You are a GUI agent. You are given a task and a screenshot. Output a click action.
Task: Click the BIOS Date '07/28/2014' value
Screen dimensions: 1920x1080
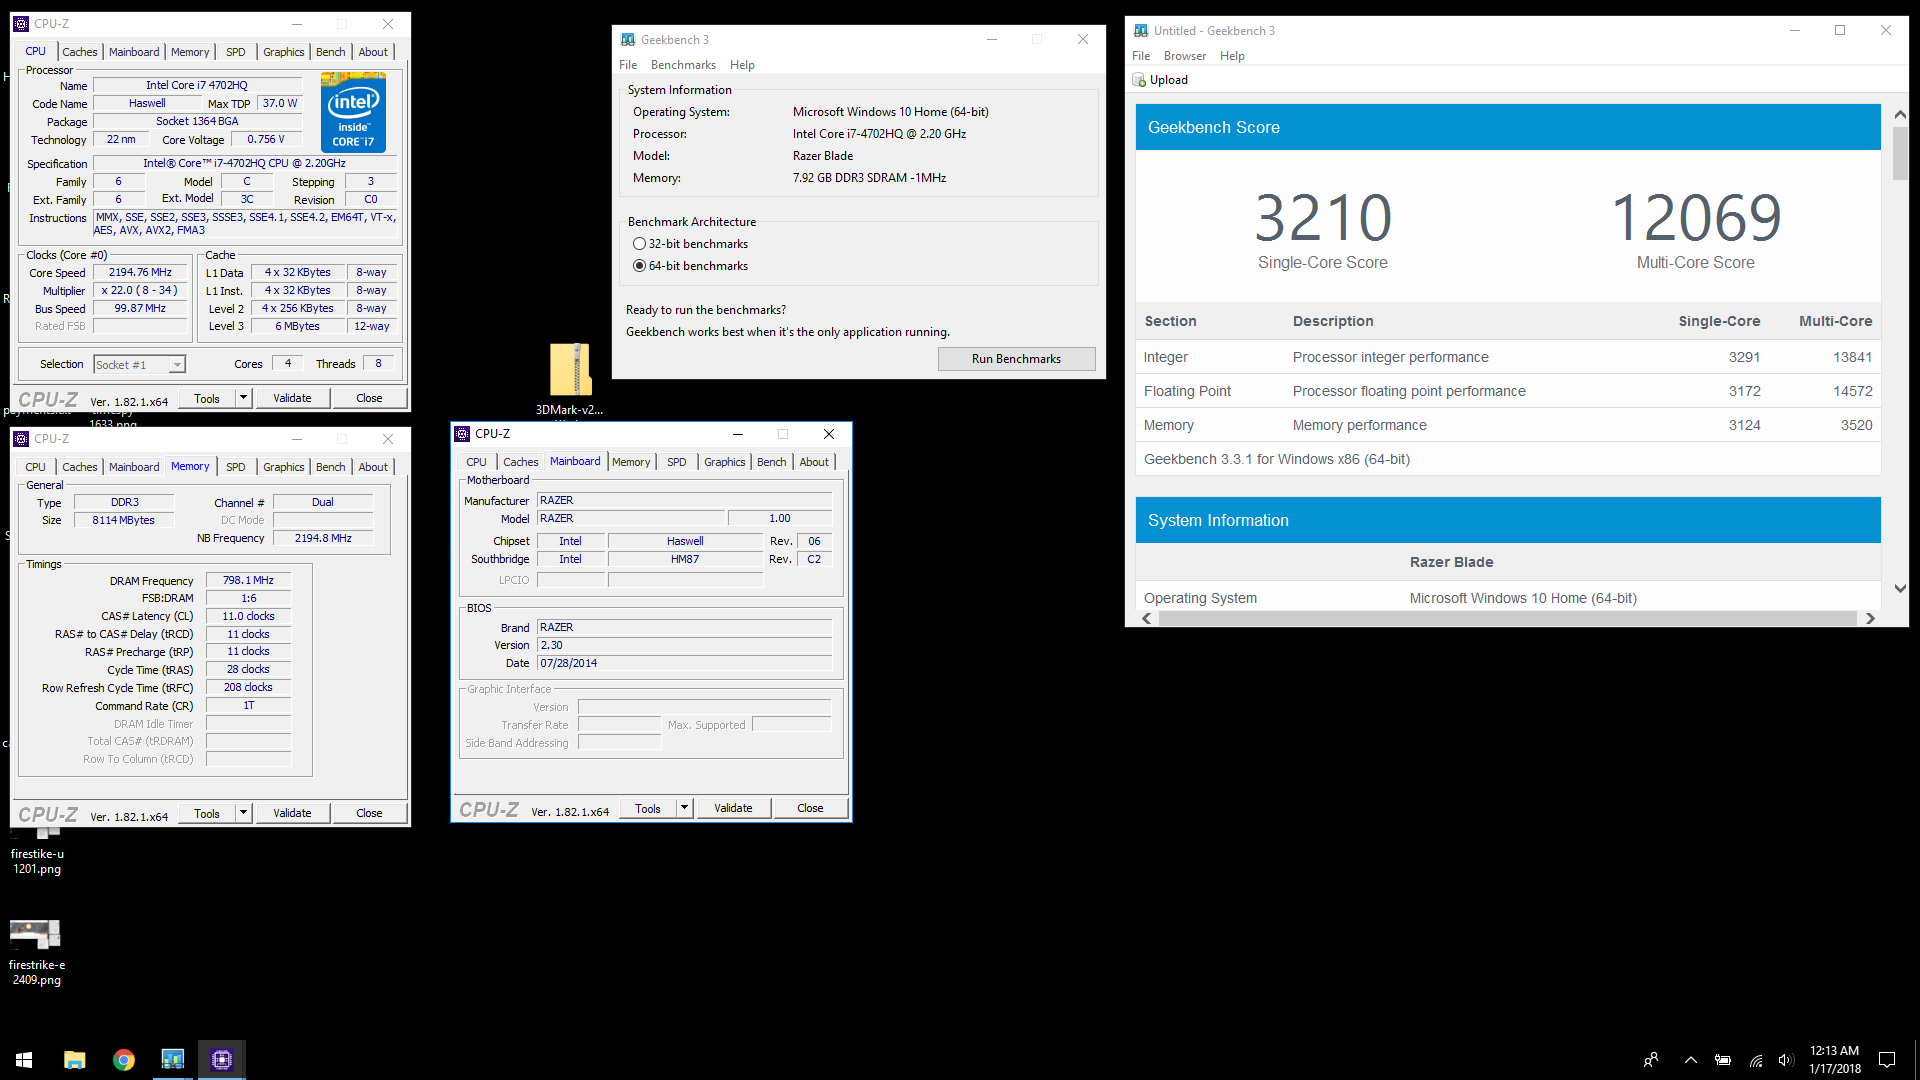coord(684,663)
